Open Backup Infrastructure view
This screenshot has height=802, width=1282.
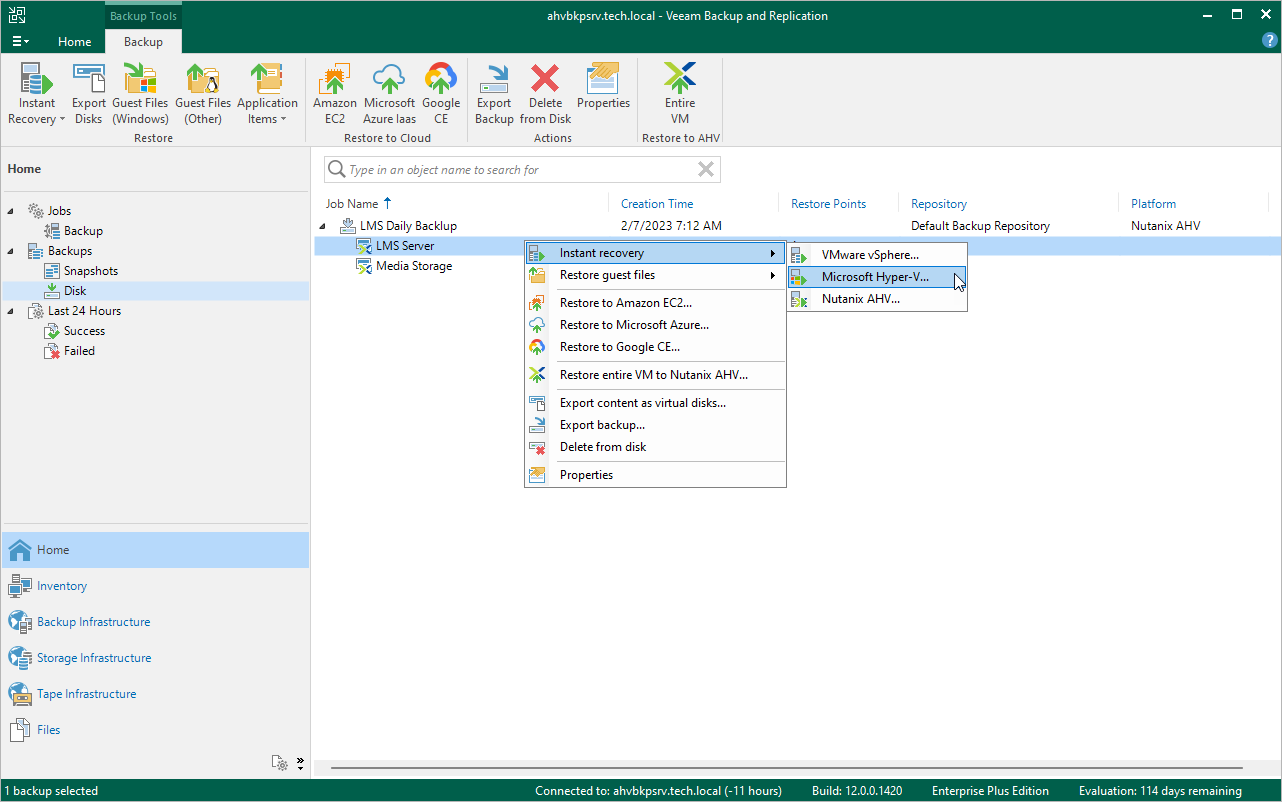[x=156, y=622]
